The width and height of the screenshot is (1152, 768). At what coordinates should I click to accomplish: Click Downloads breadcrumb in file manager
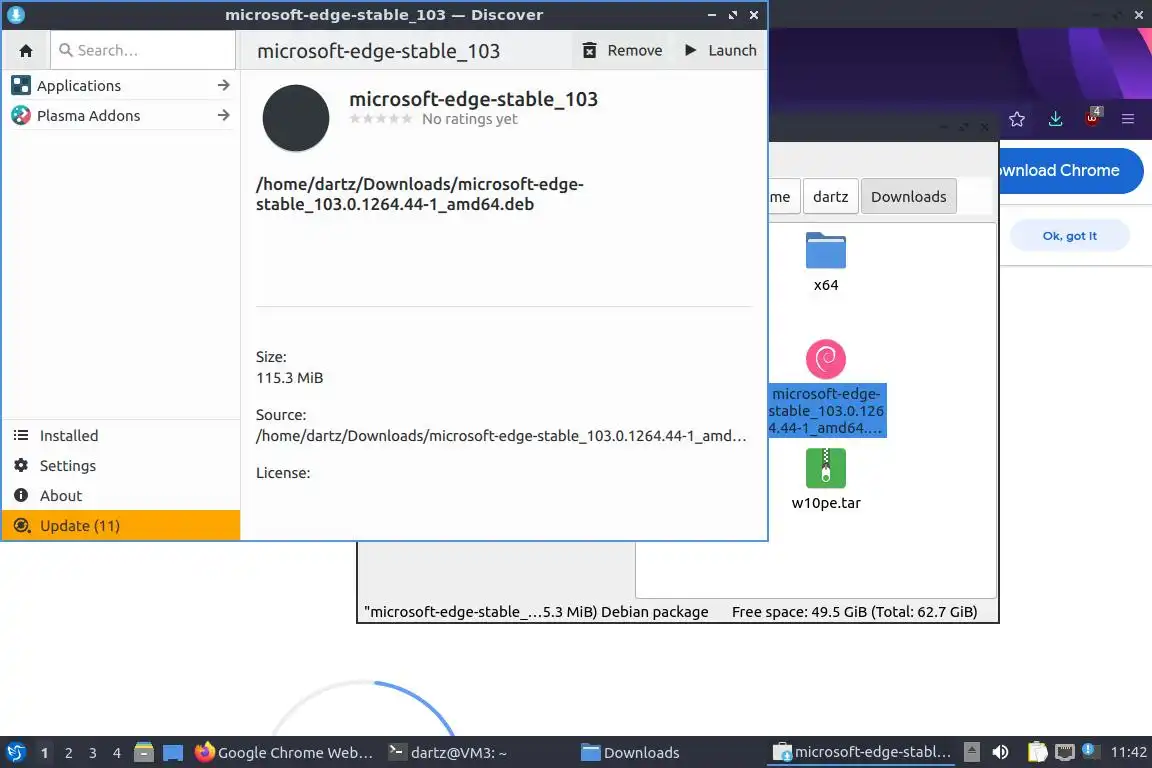[909, 197]
